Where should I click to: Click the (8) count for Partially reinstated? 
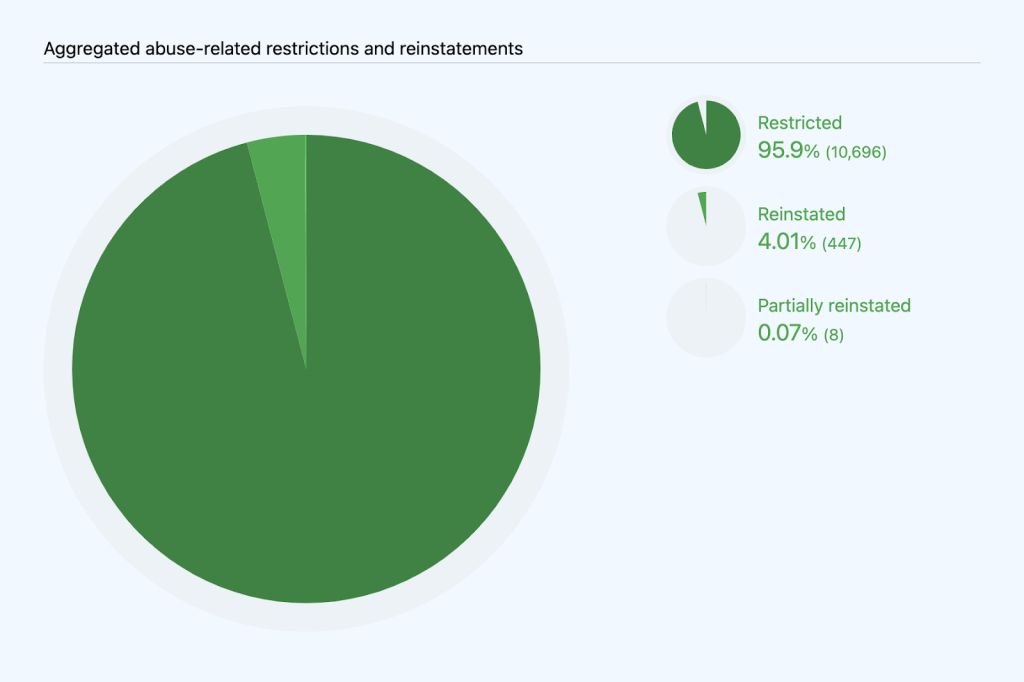(x=833, y=334)
